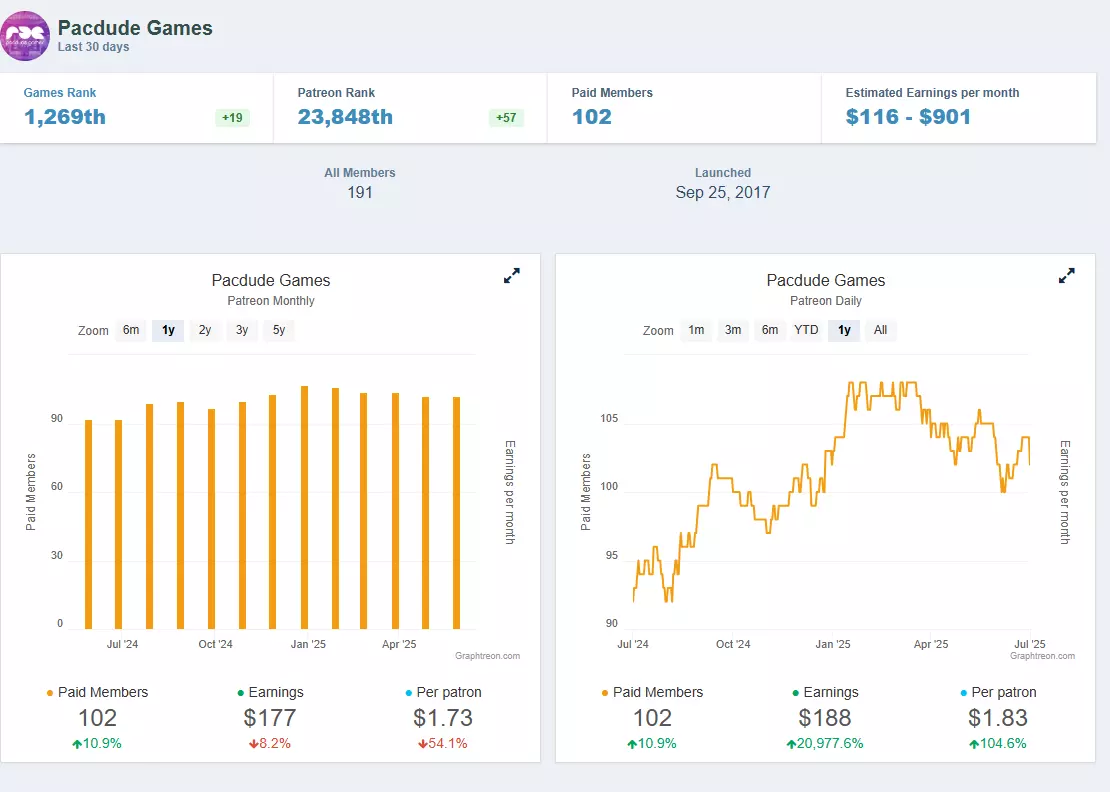Click the $1.73 per patron value
The image size is (1110, 792).
click(x=443, y=718)
